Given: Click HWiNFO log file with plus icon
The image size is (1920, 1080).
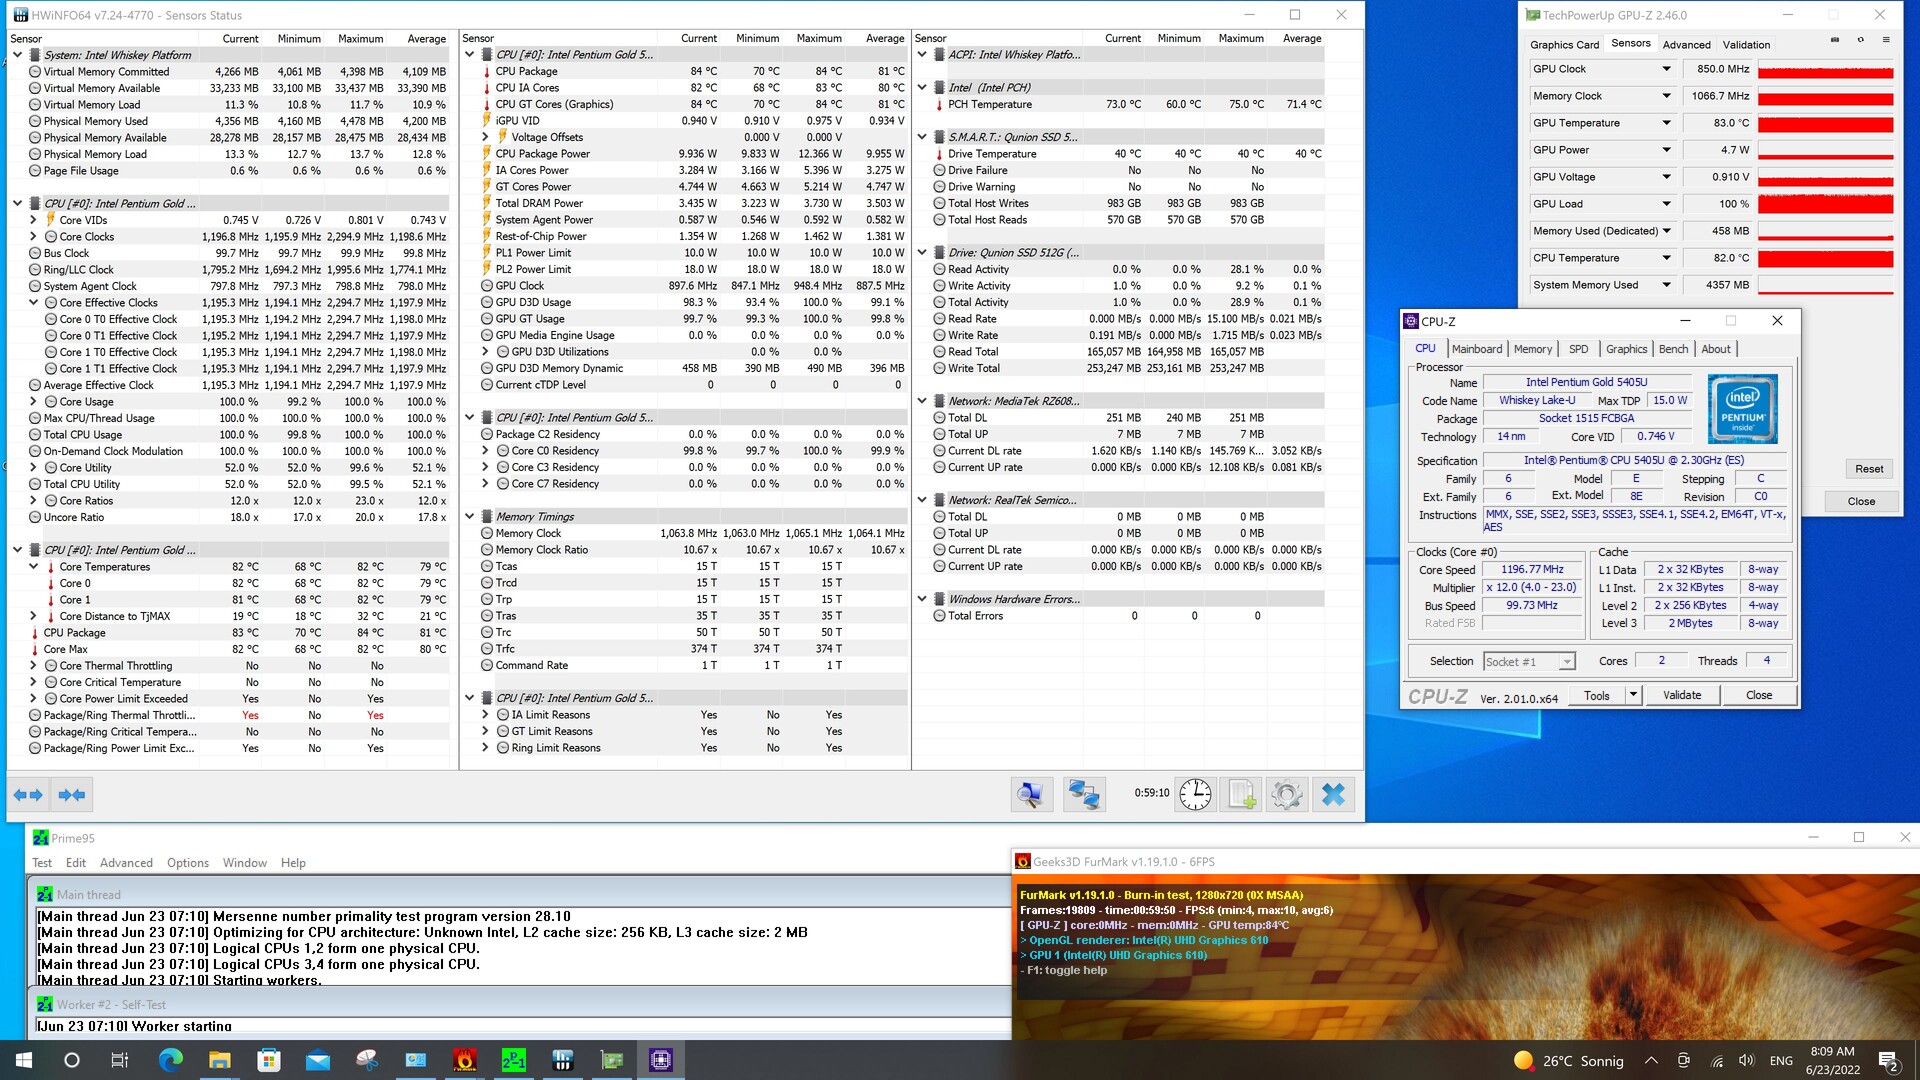Looking at the screenshot, I should pyautogui.click(x=1241, y=795).
